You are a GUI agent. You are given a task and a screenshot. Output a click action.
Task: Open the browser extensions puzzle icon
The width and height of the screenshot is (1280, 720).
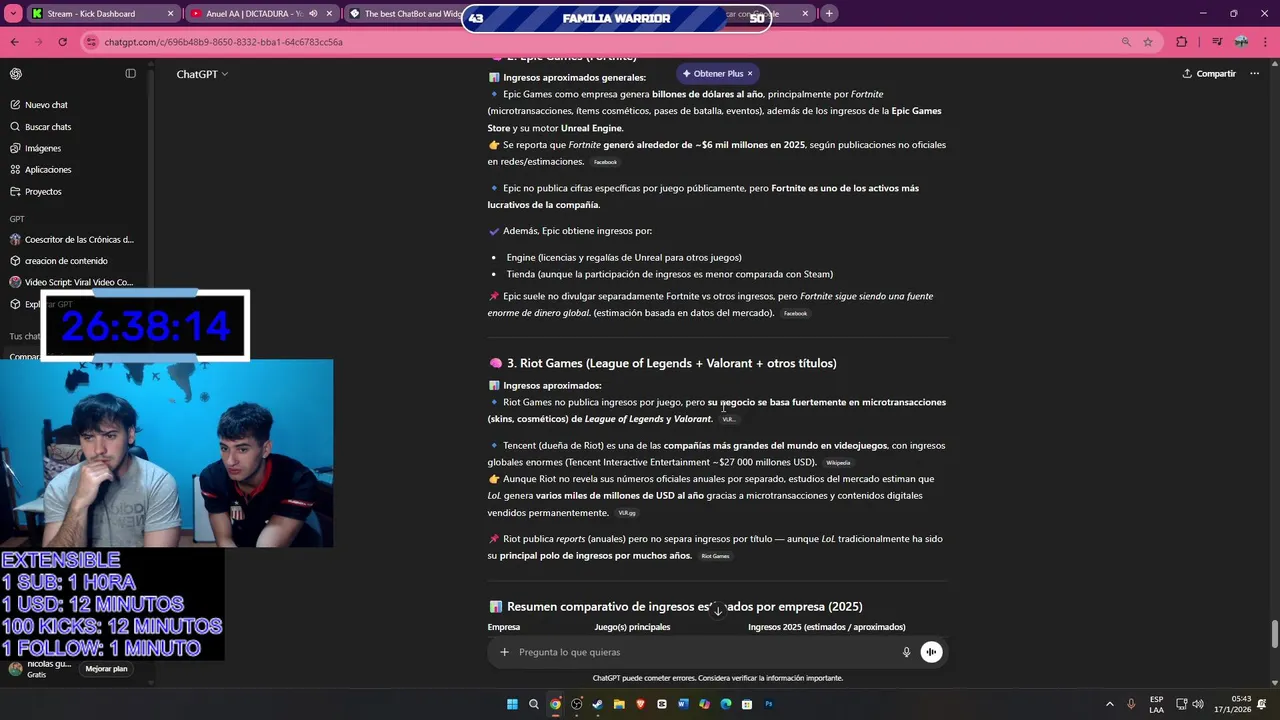coord(1182,42)
